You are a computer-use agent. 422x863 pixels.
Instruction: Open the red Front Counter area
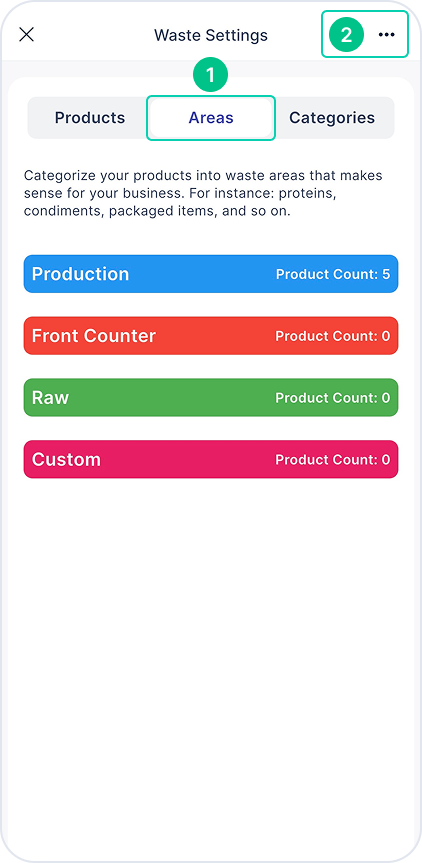pyautogui.click(x=211, y=336)
